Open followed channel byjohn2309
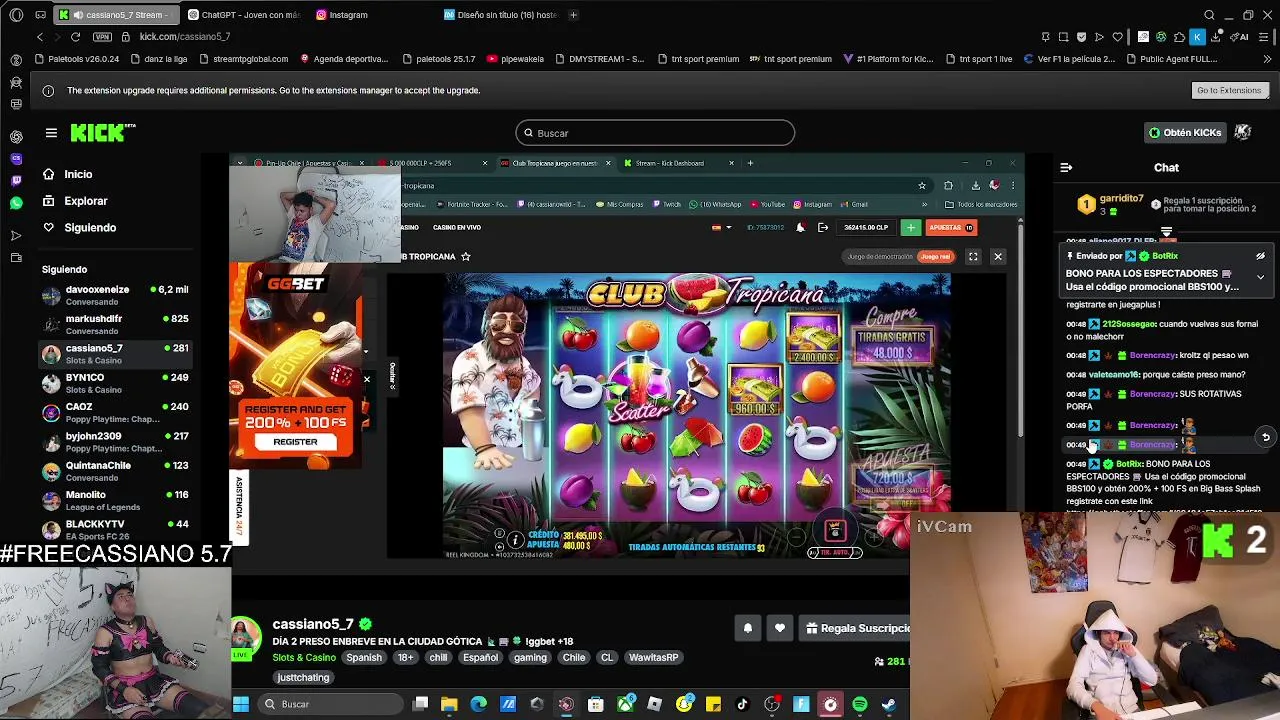The image size is (1280, 720). 115,442
